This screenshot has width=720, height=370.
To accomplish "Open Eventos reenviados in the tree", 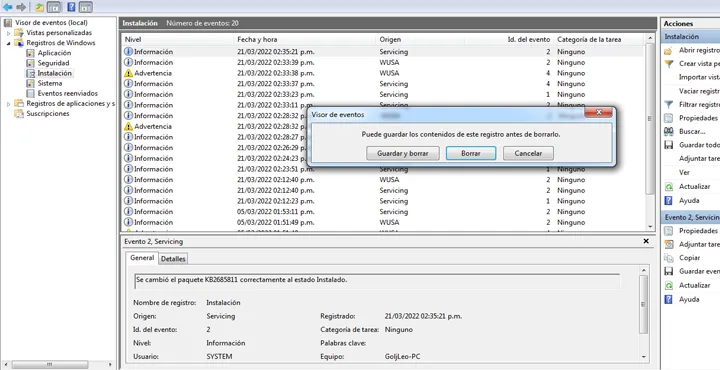I will click(67, 93).
